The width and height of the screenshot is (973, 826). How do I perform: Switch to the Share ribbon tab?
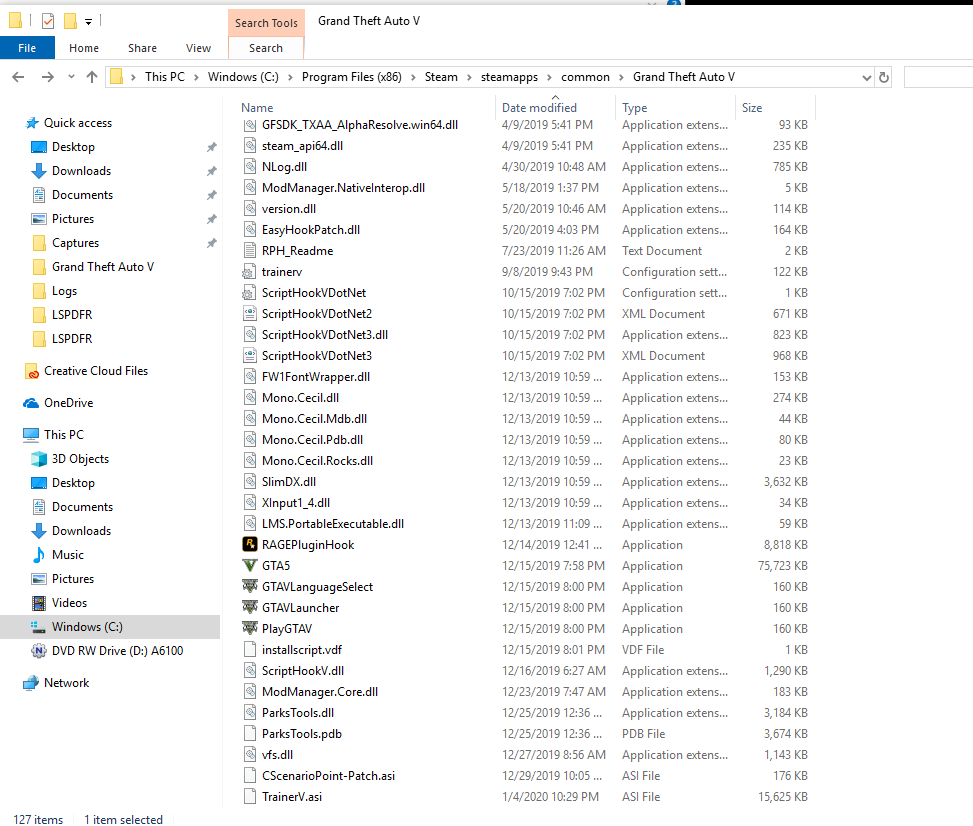(x=142, y=48)
